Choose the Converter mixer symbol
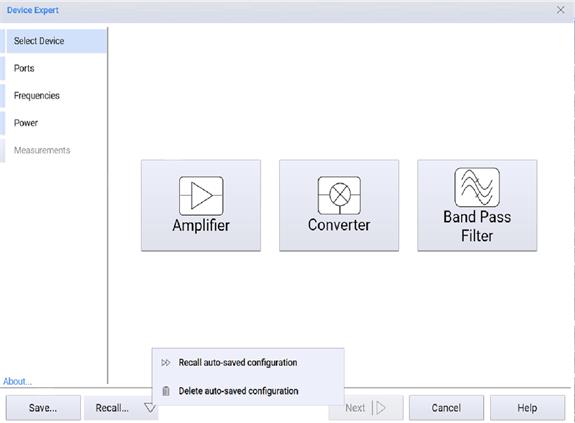The width and height of the screenshot is (575, 423). click(339, 195)
